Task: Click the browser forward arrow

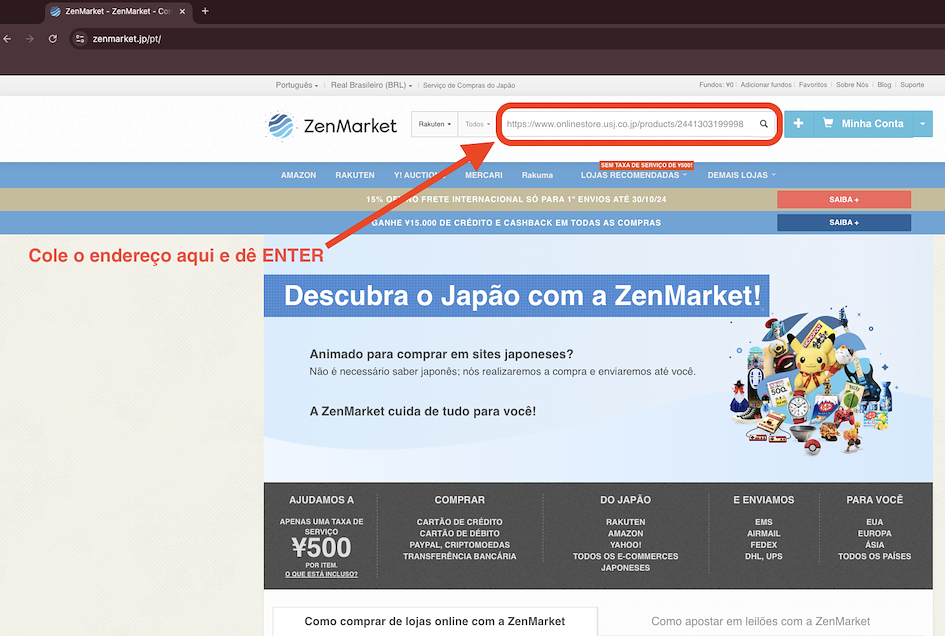Action: [x=30, y=39]
